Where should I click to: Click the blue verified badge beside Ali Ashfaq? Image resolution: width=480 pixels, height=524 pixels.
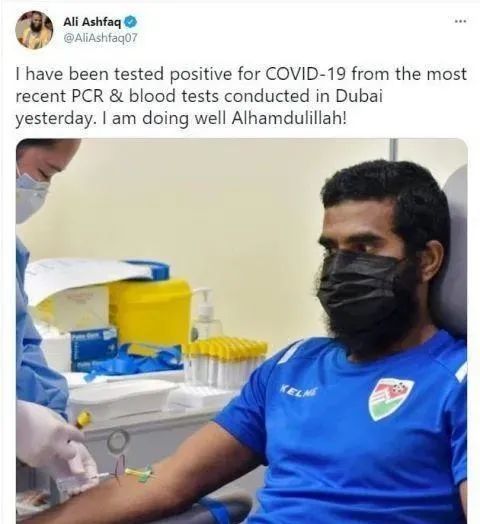coord(131,22)
